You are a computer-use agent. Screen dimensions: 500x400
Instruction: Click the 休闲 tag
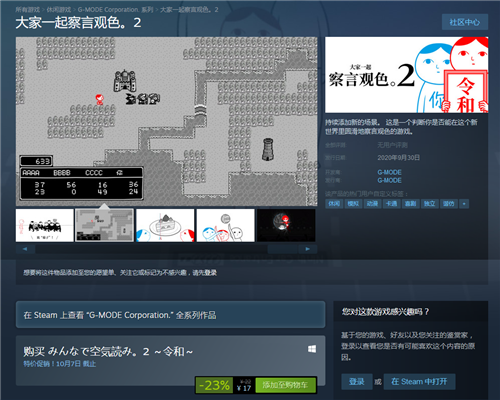334,204
